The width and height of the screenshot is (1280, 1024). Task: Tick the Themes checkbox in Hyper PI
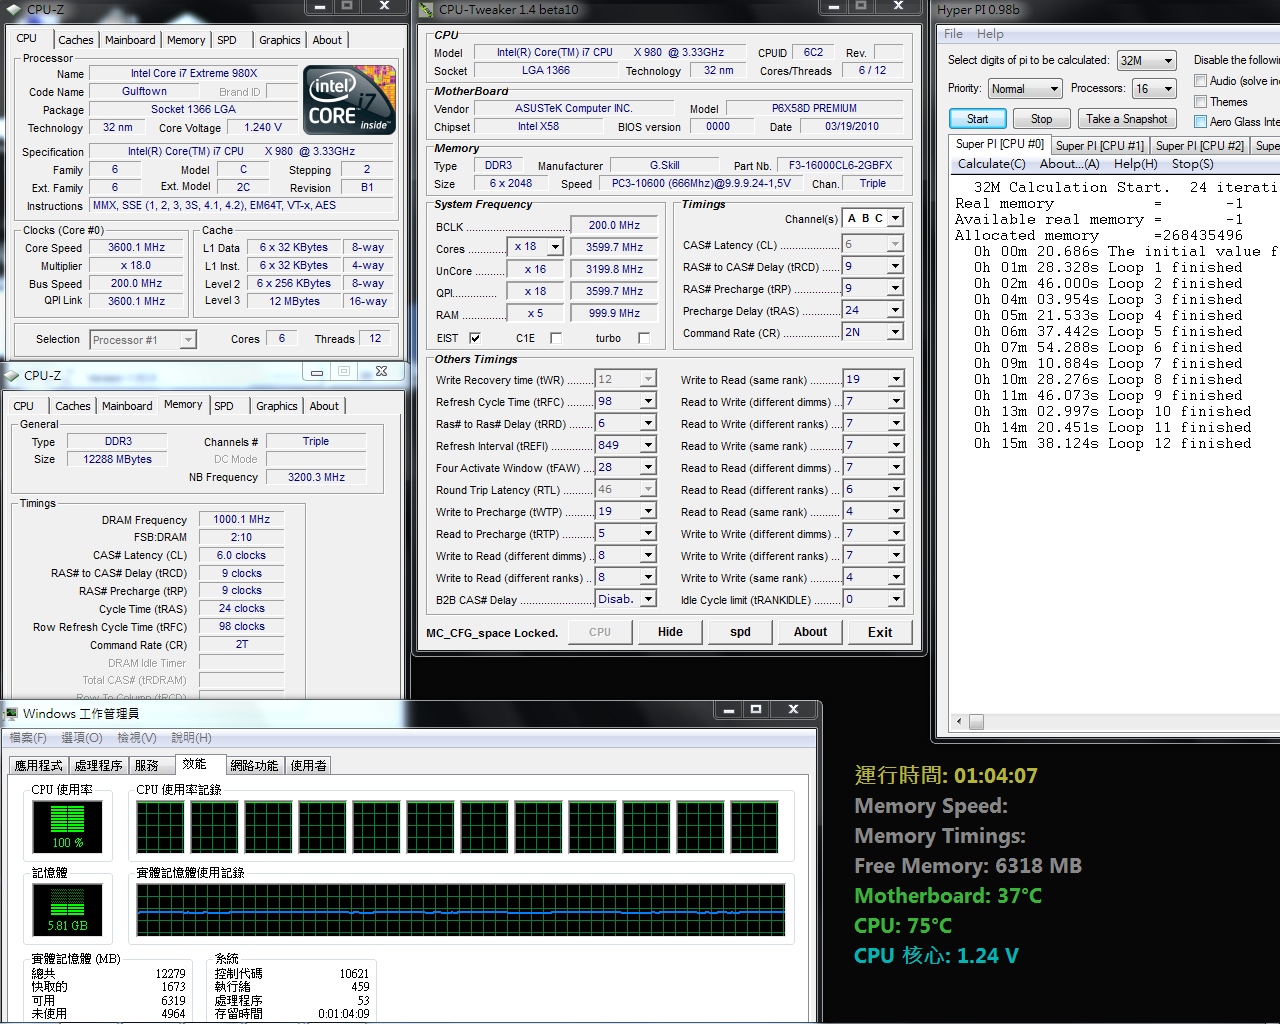tap(1200, 102)
